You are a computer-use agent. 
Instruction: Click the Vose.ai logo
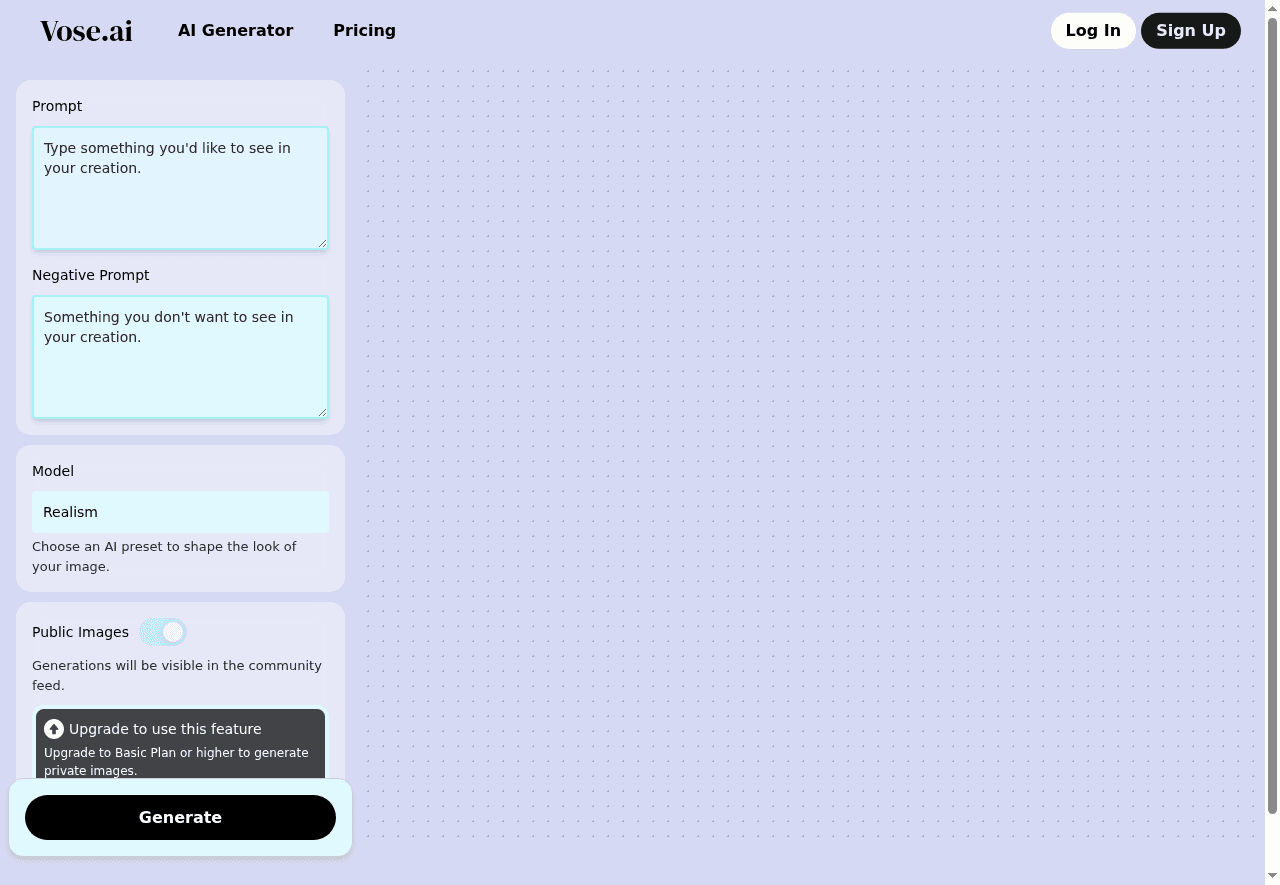coord(86,31)
